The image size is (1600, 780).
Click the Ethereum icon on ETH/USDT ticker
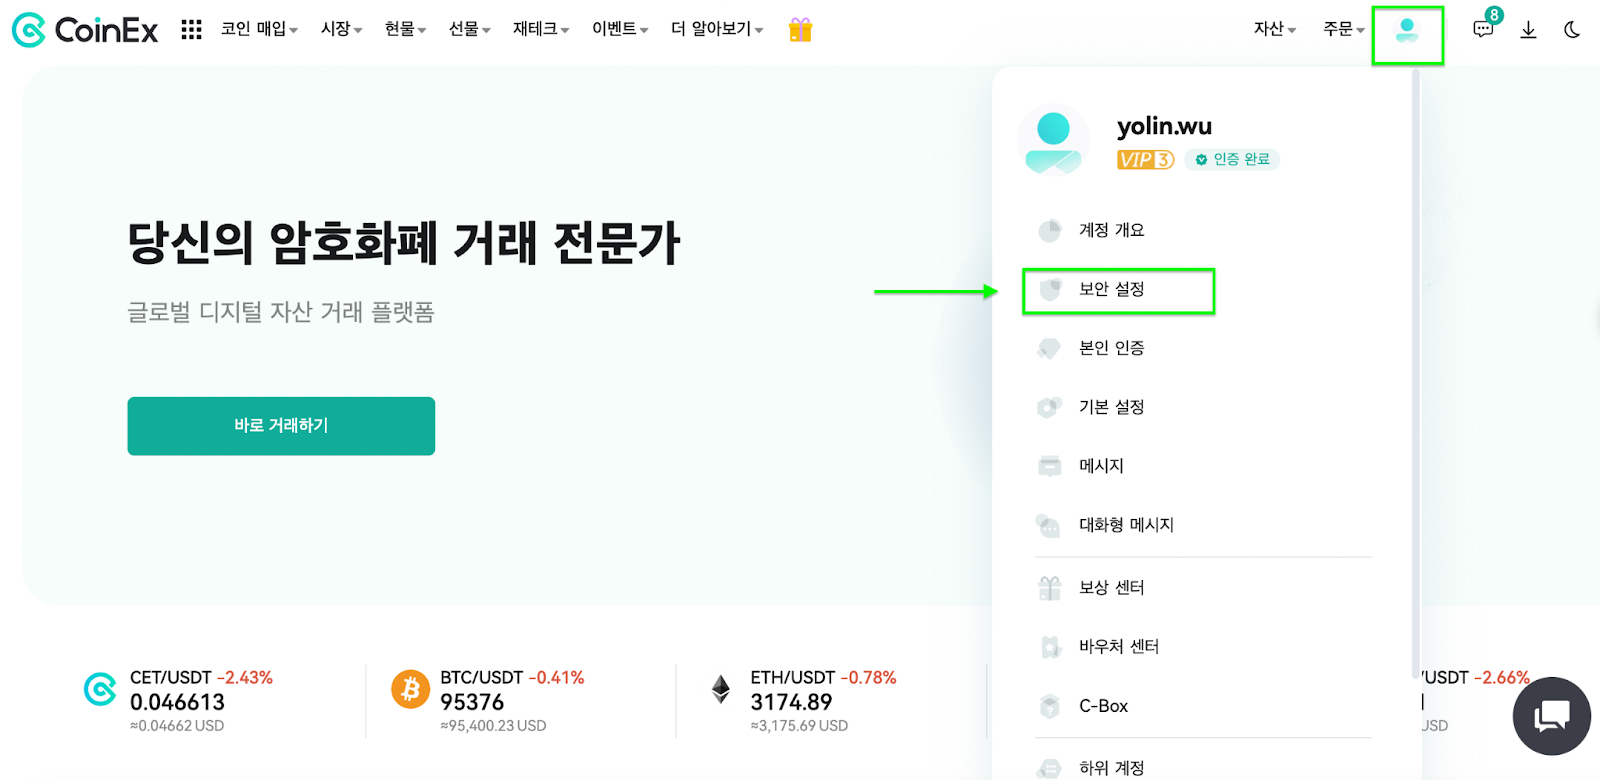[x=720, y=689]
